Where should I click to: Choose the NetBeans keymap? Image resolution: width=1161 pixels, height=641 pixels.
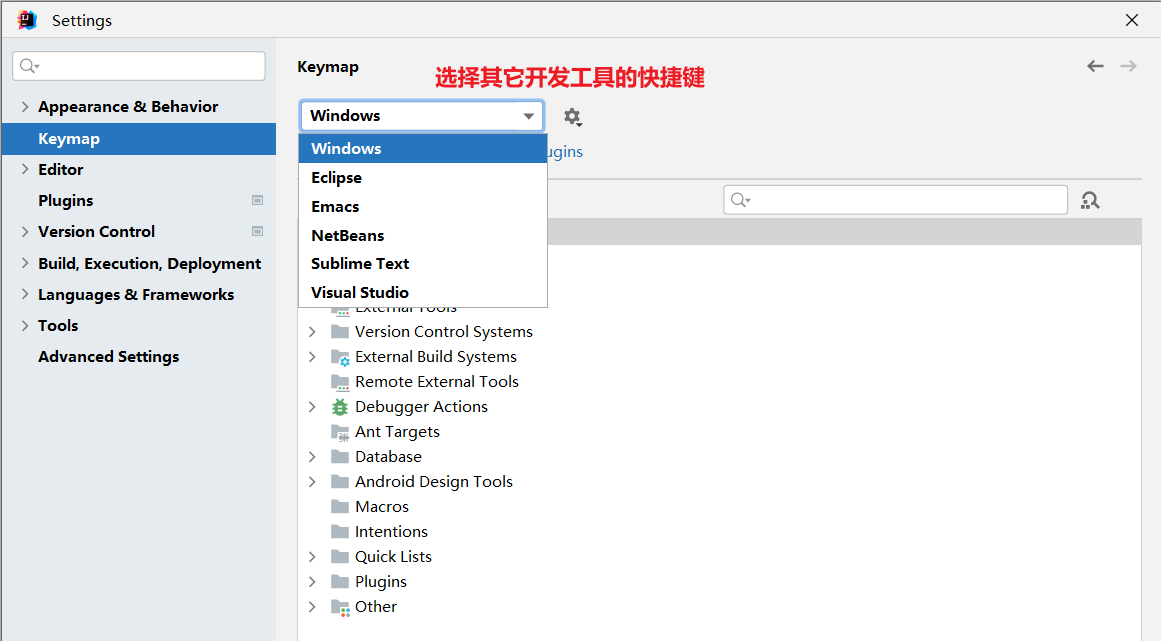coord(423,235)
